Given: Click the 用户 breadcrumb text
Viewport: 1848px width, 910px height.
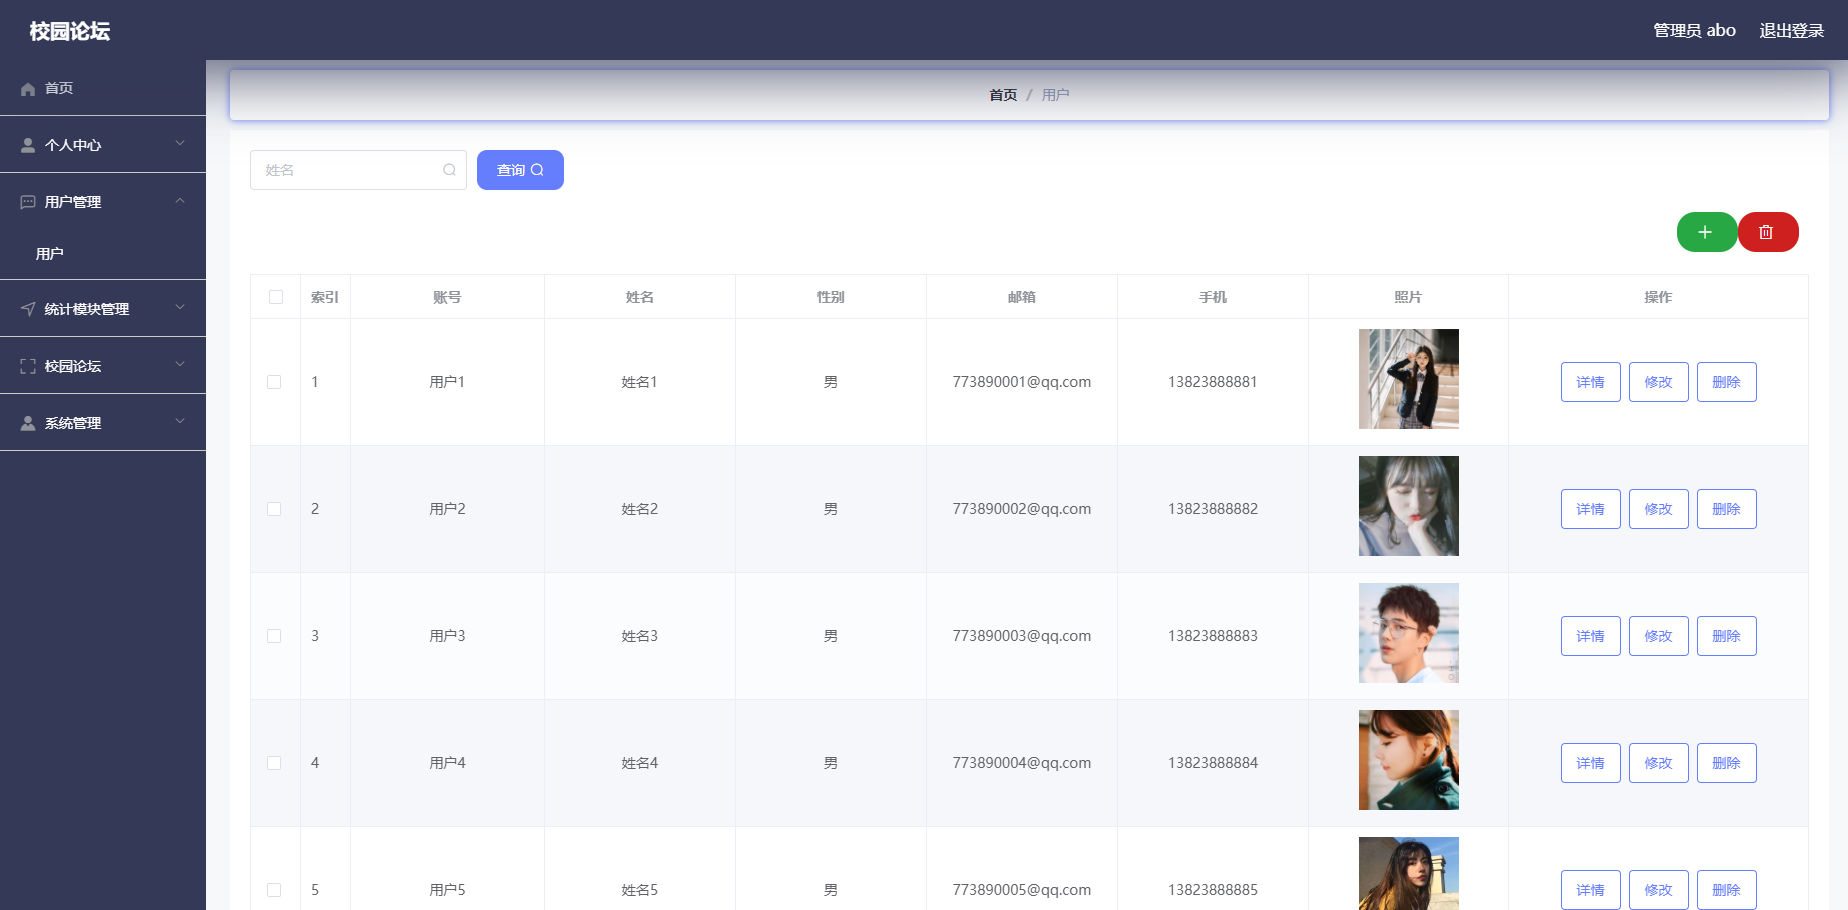Looking at the screenshot, I should (1056, 95).
